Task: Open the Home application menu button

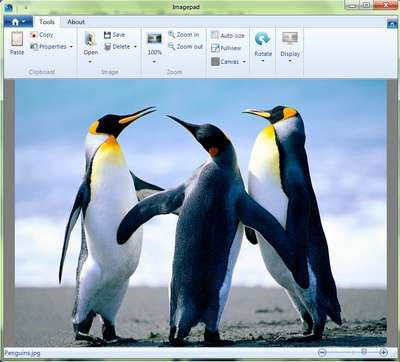Action: coord(18,22)
